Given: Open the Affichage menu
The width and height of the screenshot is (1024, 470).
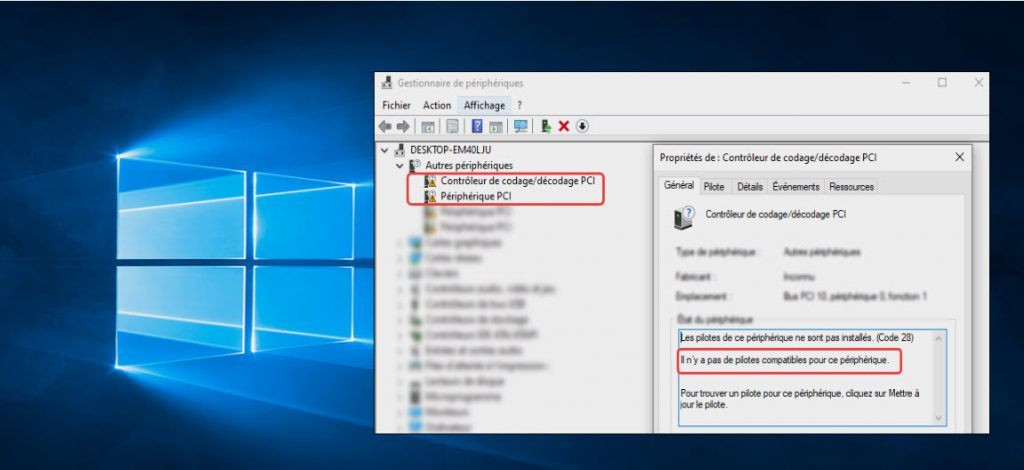Looking at the screenshot, I should 484,105.
